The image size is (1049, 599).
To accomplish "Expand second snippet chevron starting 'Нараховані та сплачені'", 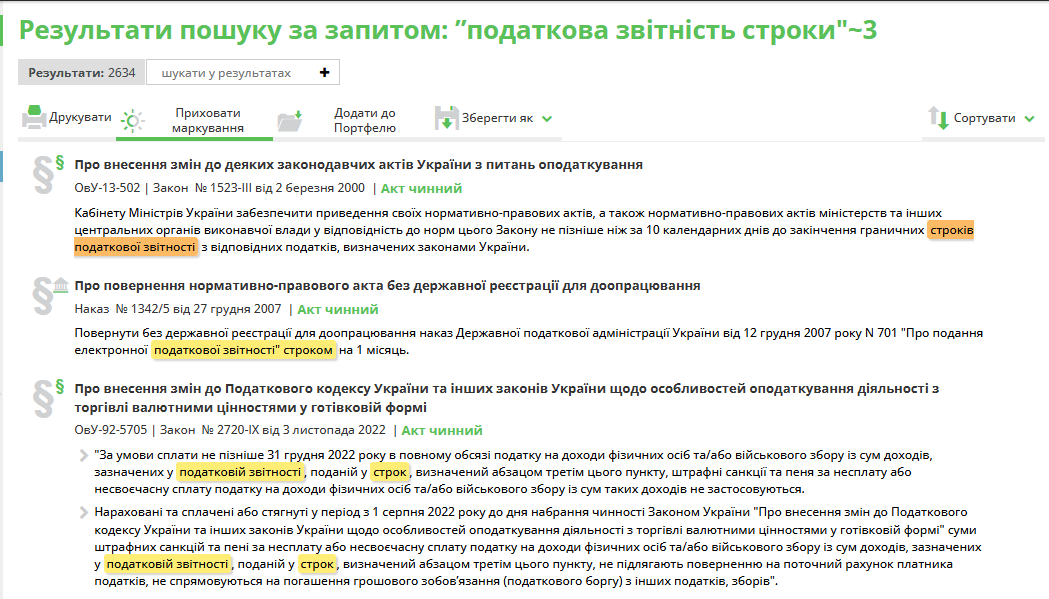I will (x=84, y=514).
